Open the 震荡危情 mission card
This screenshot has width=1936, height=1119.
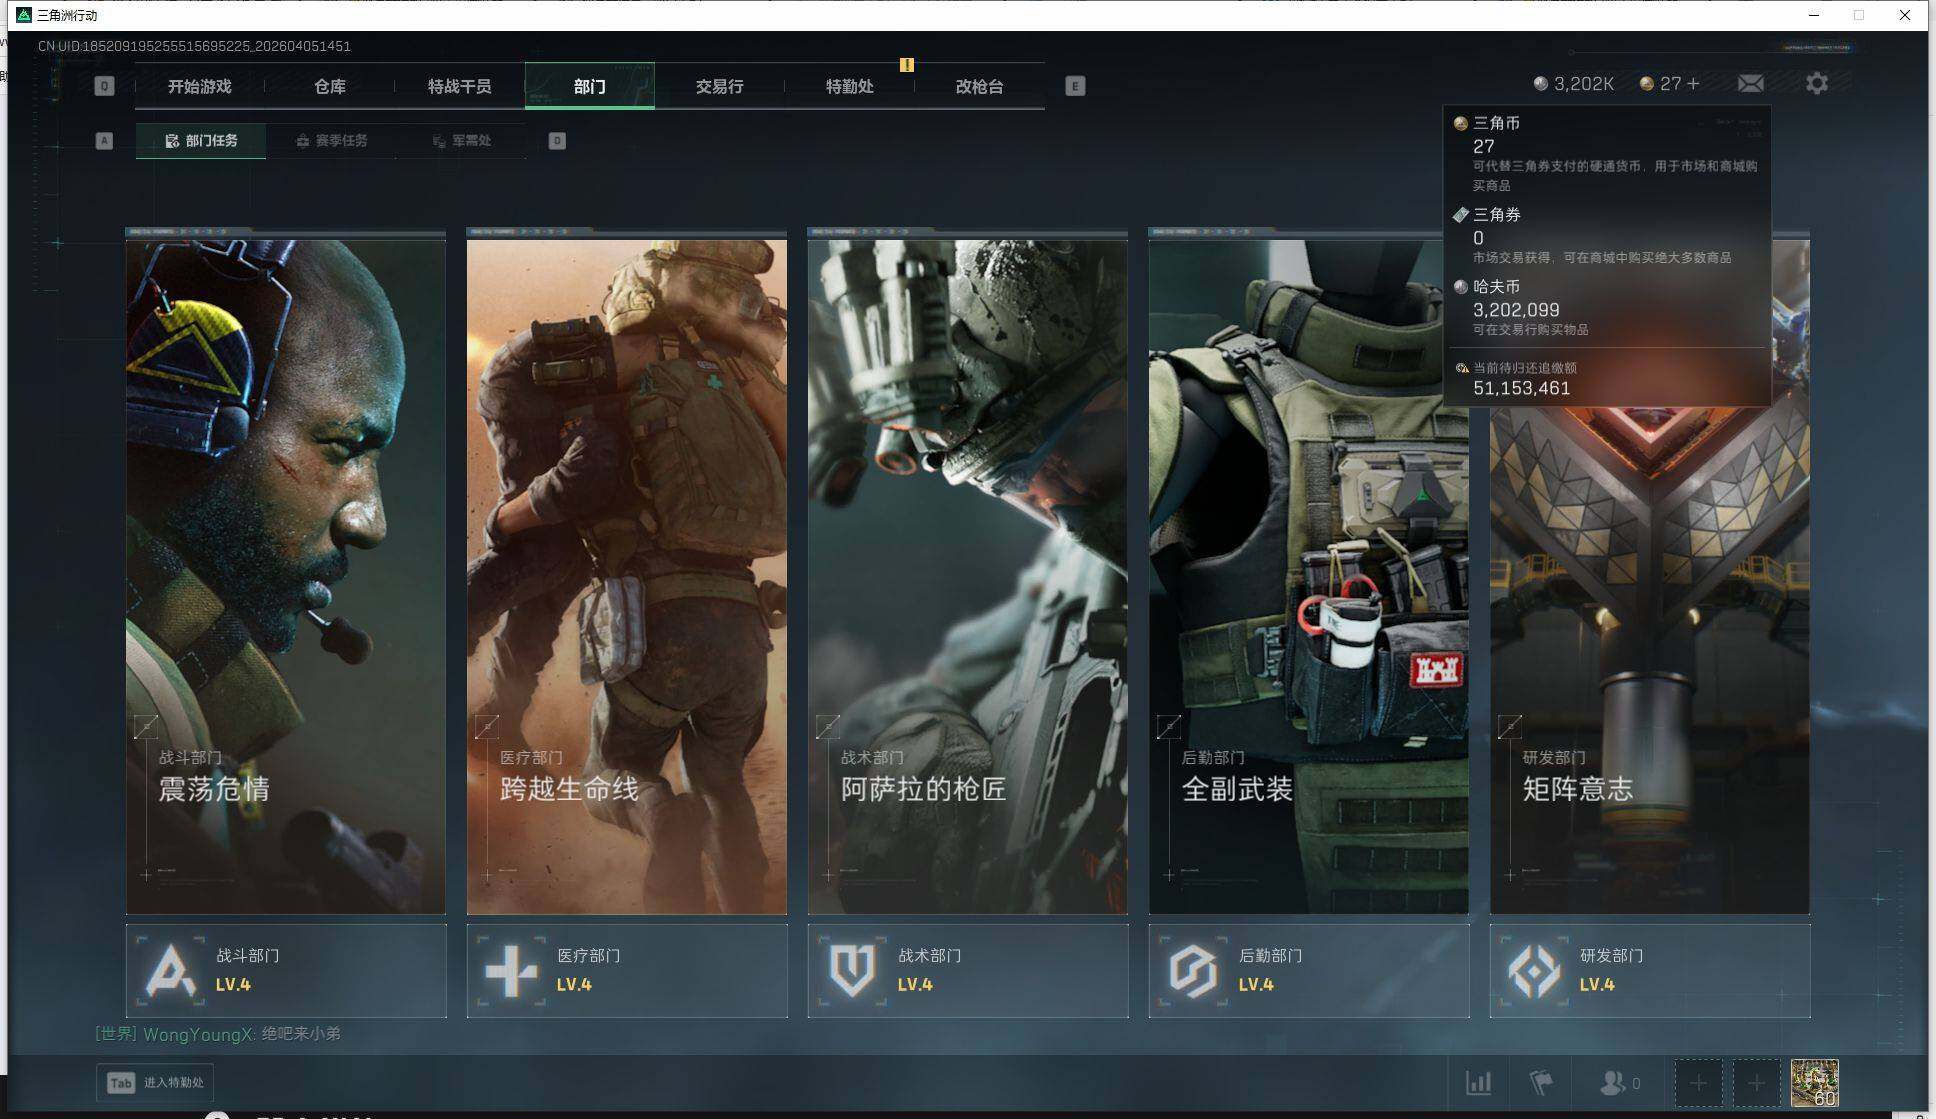coord(286,576)
